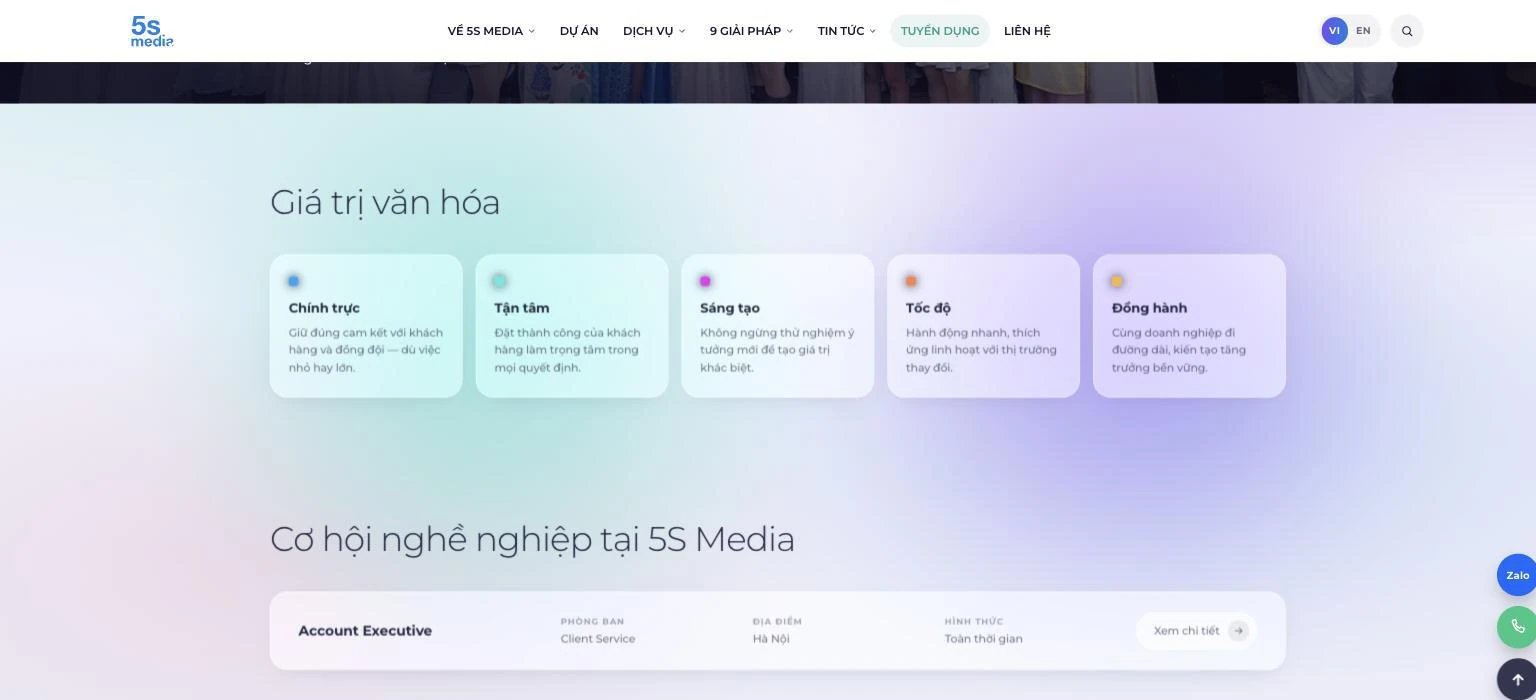Select the Tốc độ value card
The width and height of the screenshot is (1536, 700).
coord(984,326)
